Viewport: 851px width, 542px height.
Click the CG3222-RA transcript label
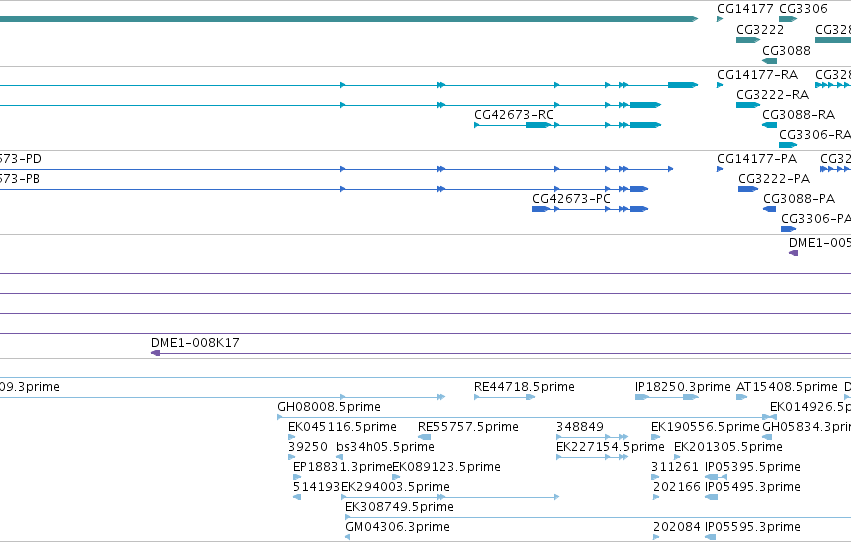tap(772, 95)
